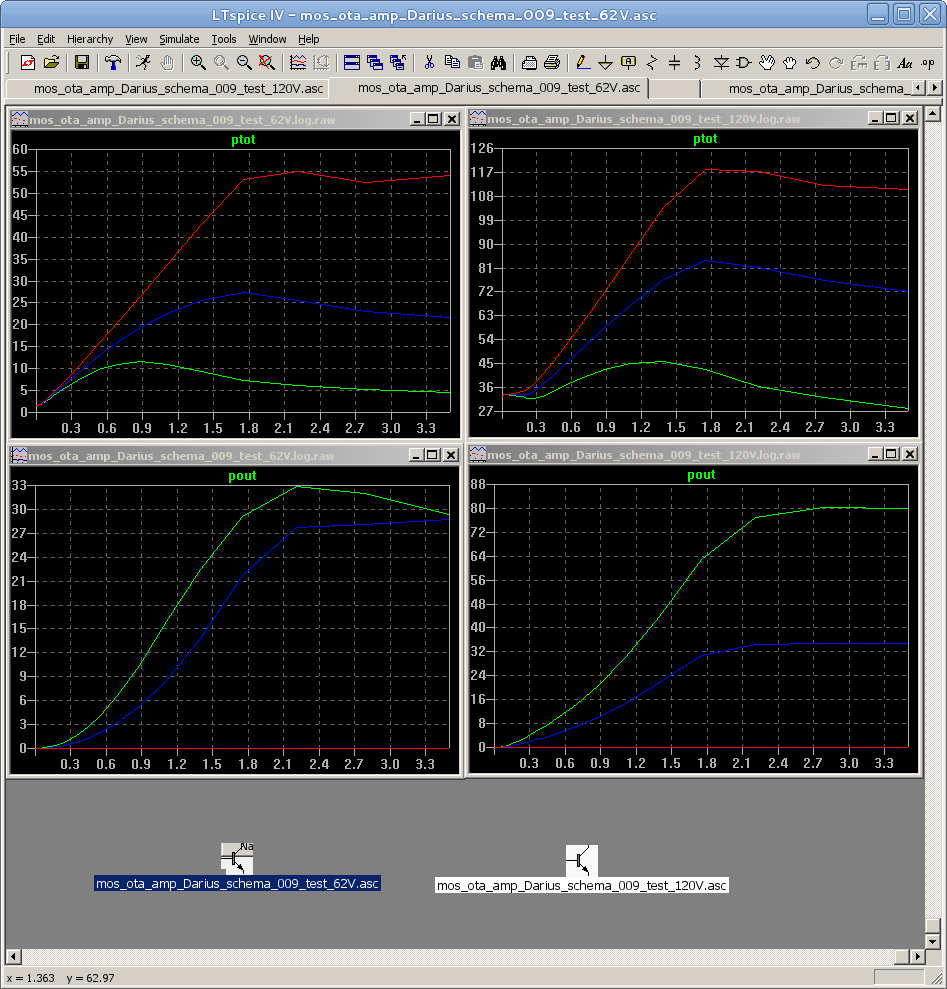The image size is (947, 989).
Task: Click the Print Setup icon
Action: tap(529, 62)
